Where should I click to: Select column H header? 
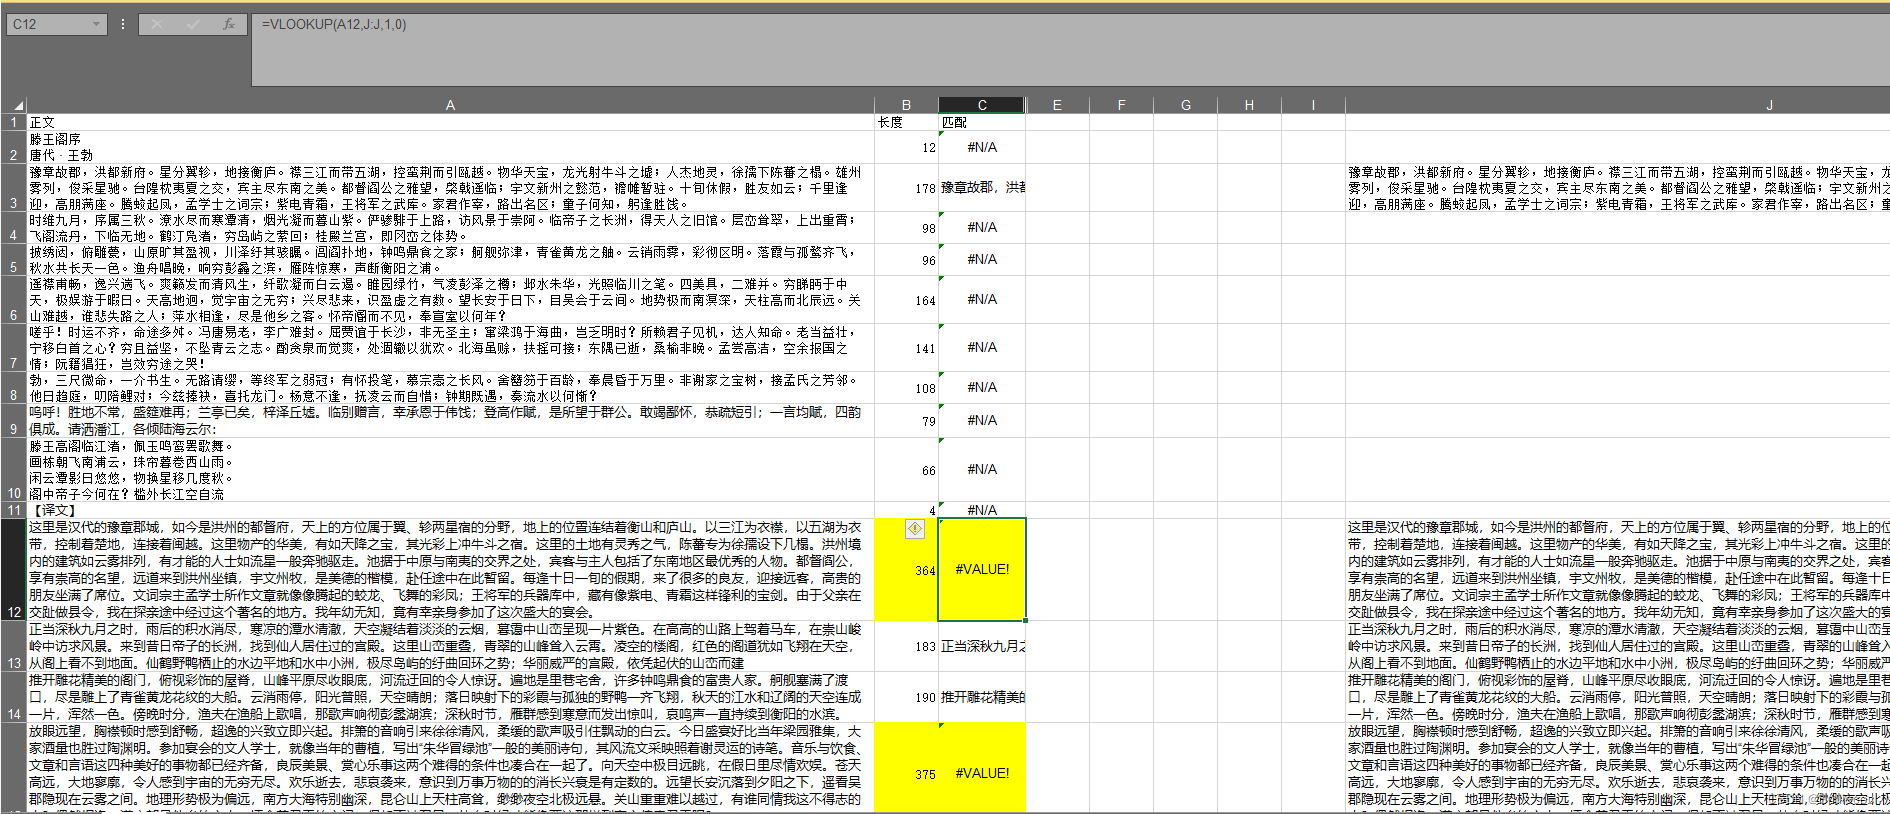coord(1249,105)
